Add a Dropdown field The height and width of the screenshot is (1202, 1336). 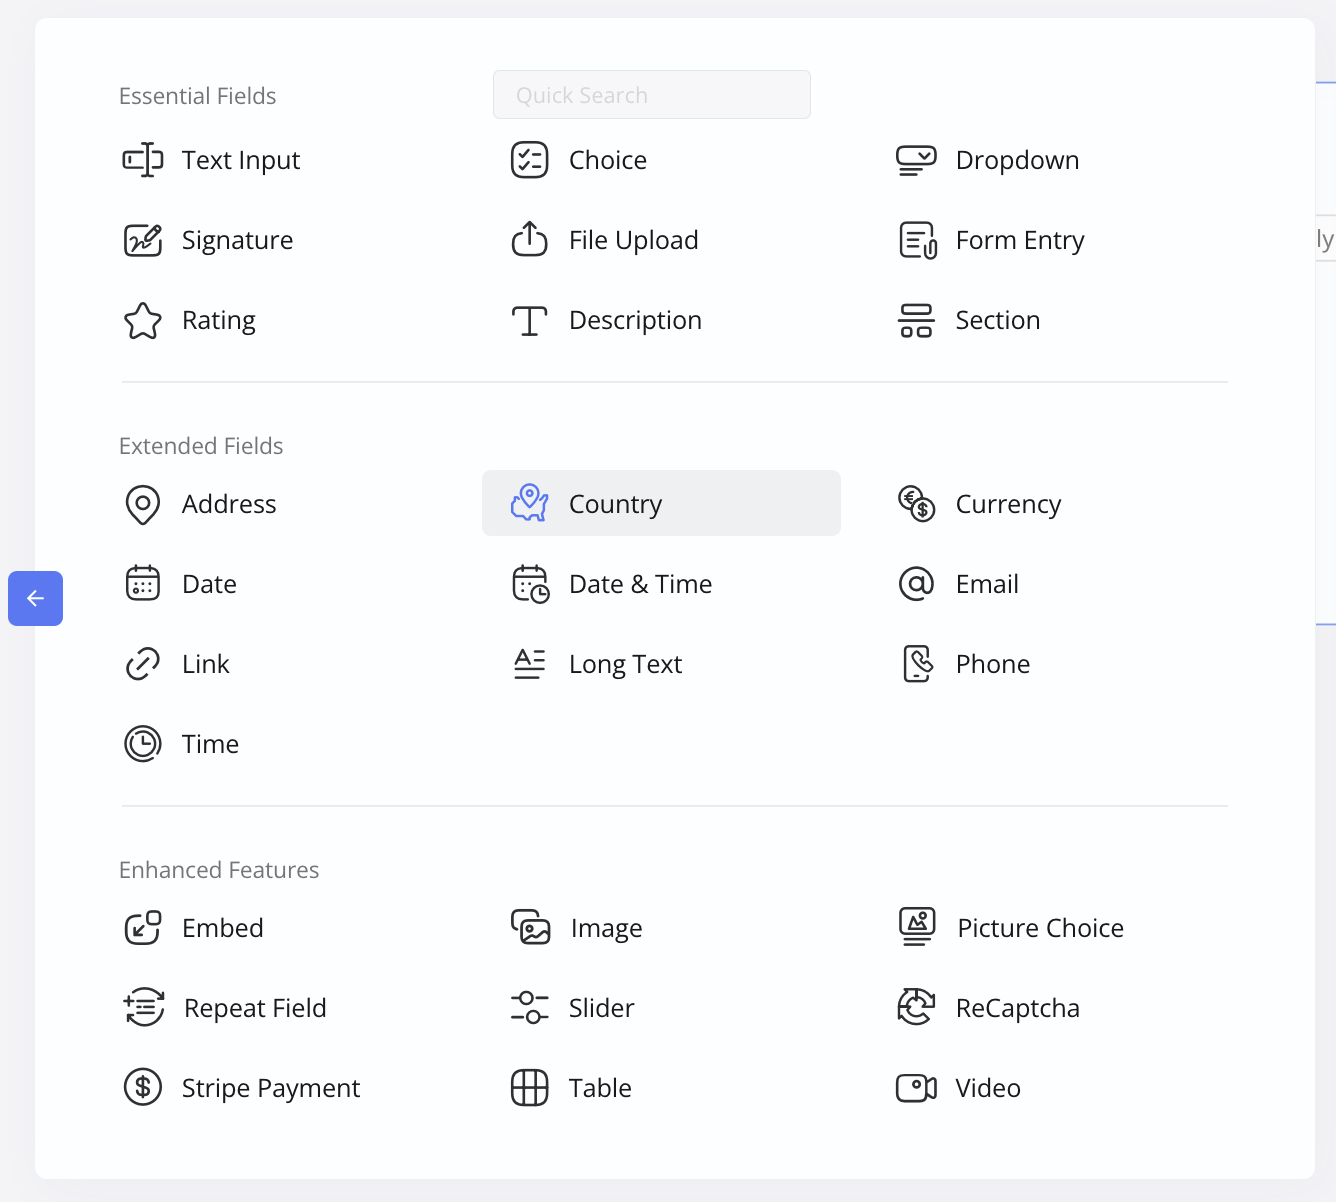pyautogui.click(x=1016, y=160)
